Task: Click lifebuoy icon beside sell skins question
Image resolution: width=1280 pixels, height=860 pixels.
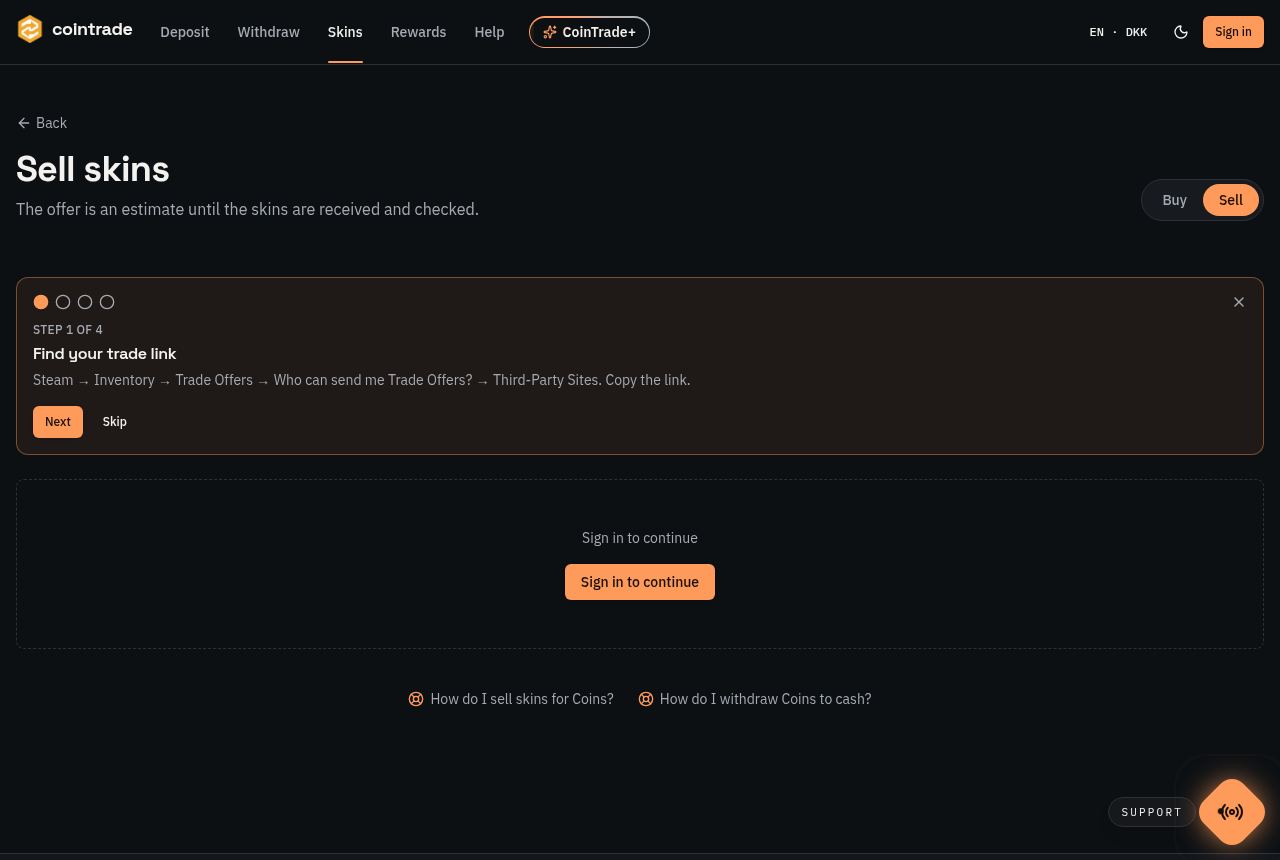Action: pos(416,699)
